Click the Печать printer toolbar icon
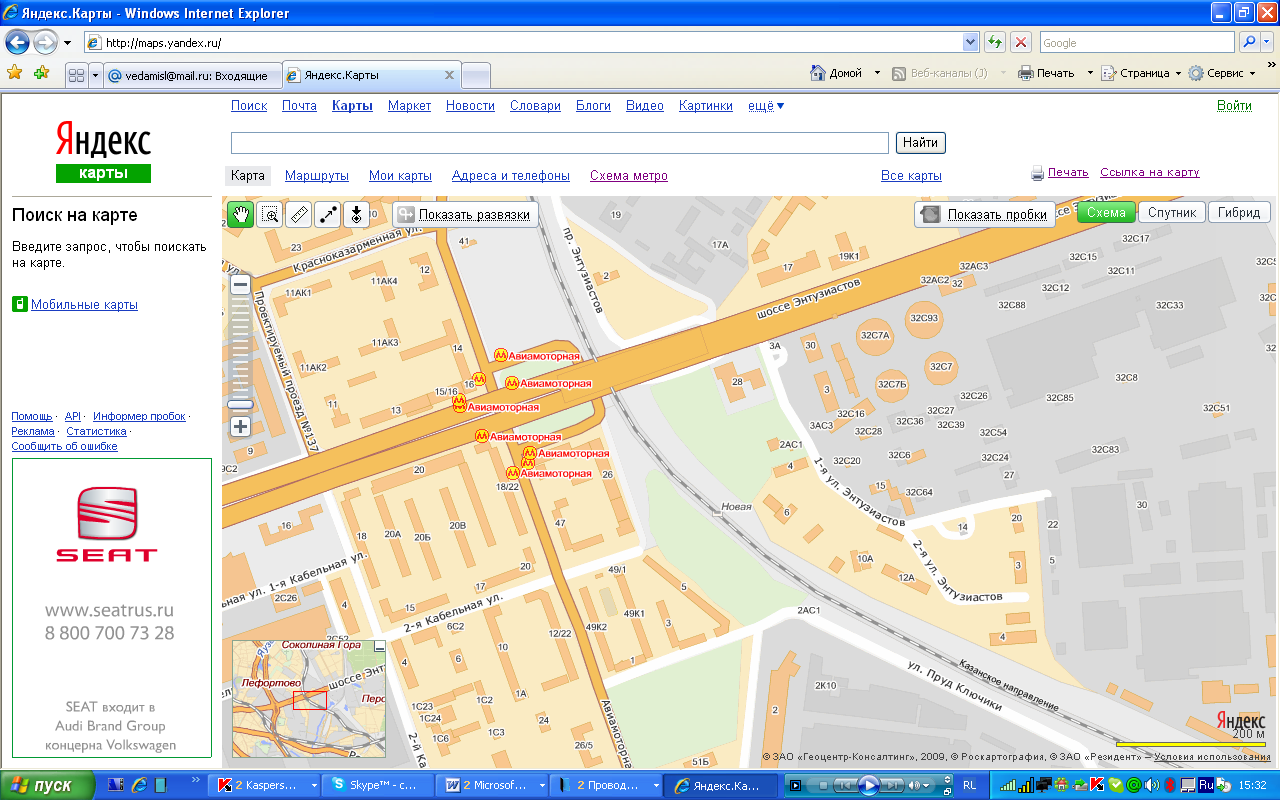Image resolution: width=1280 pixels, height=800 pixels. (1026, 73)
